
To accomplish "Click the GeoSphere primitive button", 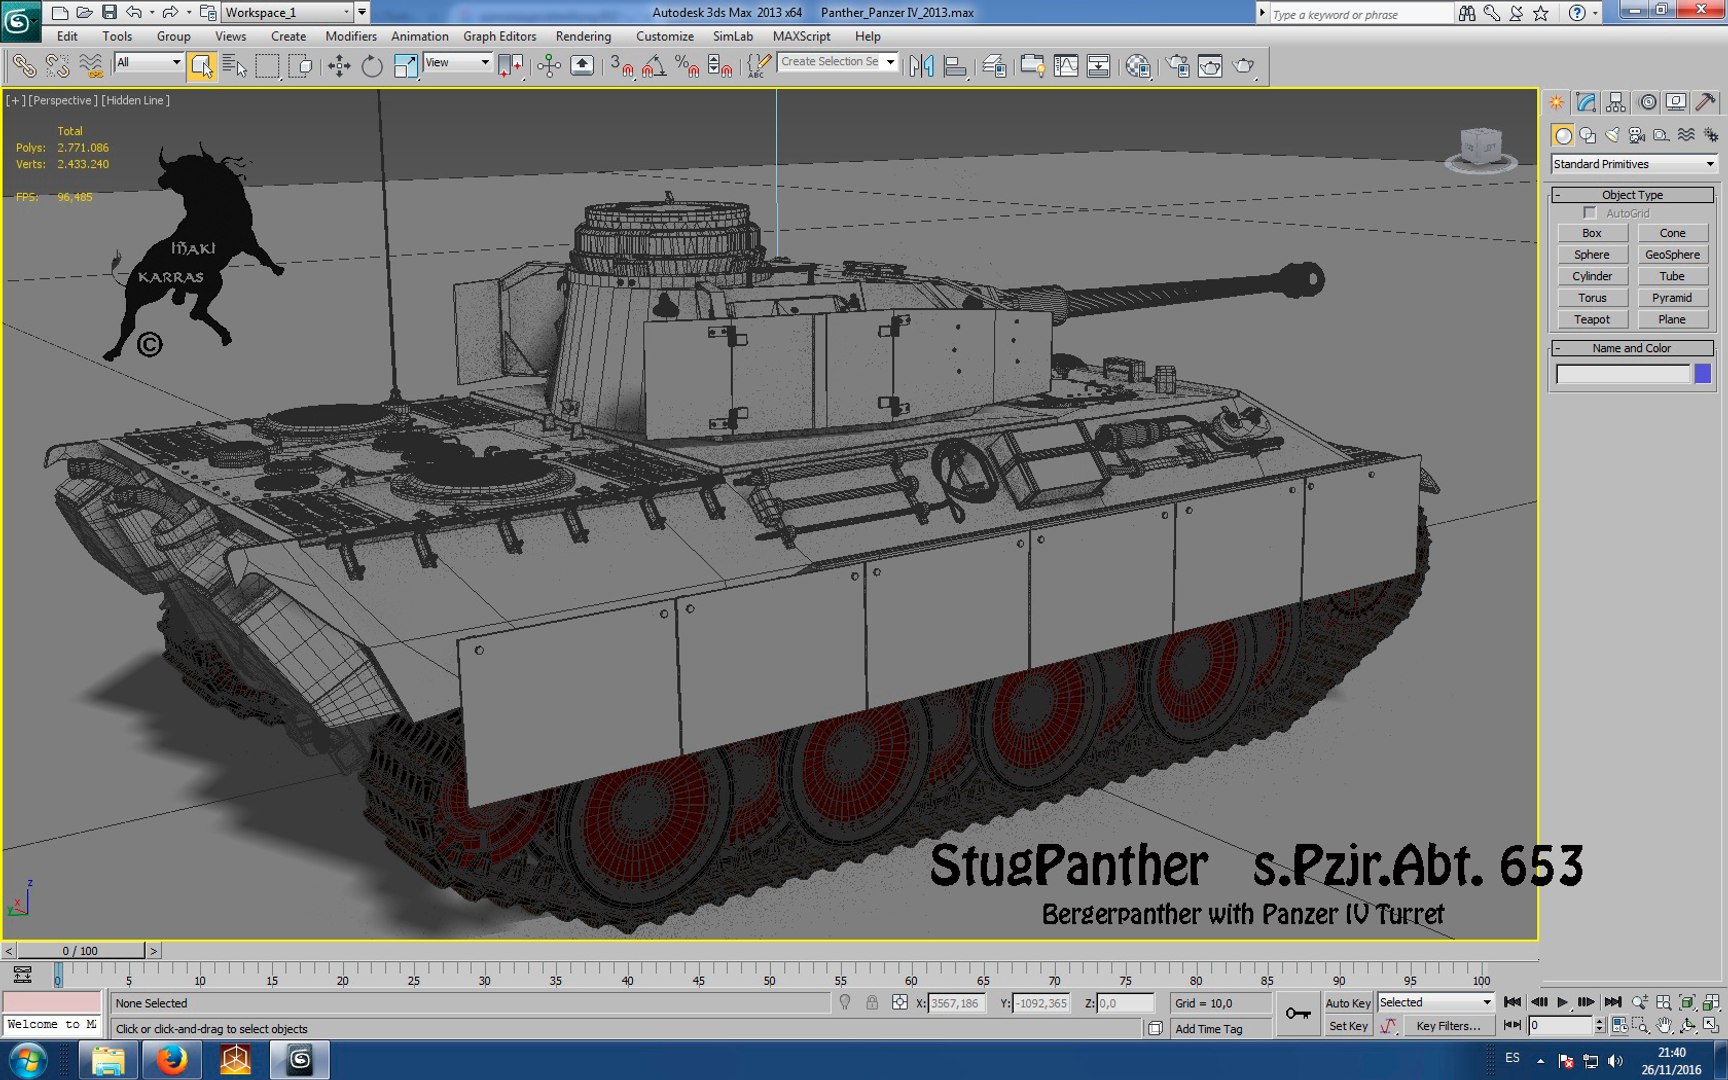I will click(x=1672, y=255).
